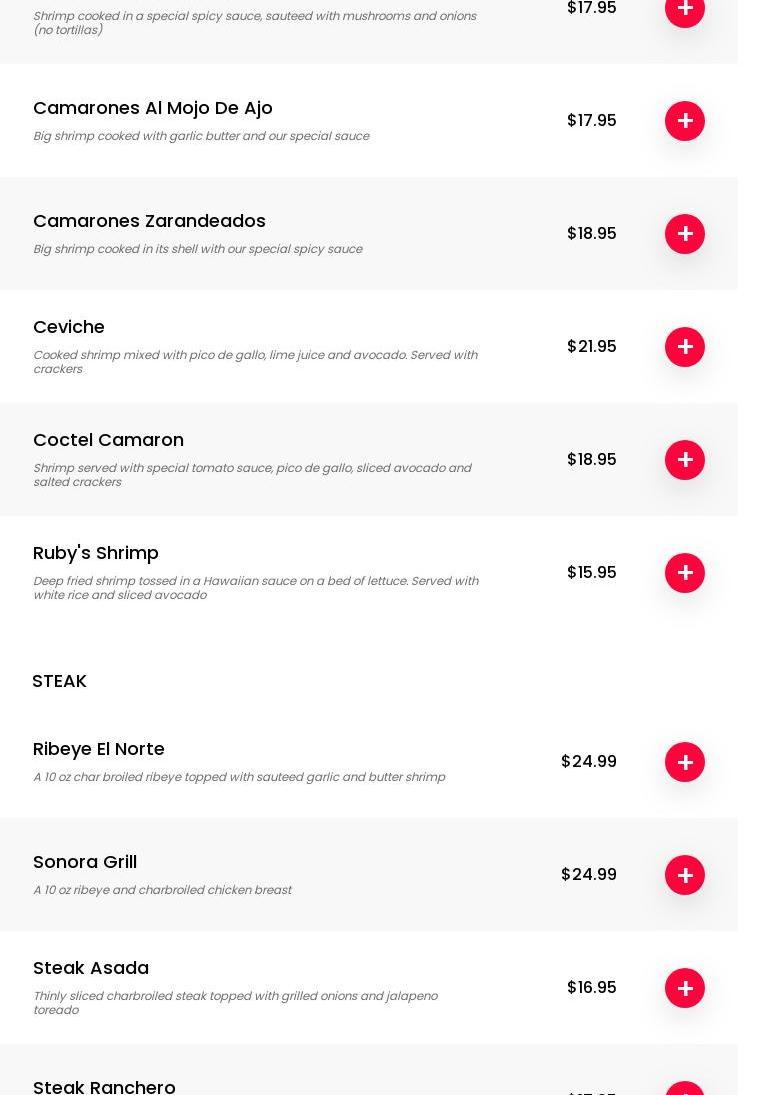The width and height of the screenshot is (770, 1095).
Task: Add Camarones Zarandeados using plus button
Action: coord(685,234)
